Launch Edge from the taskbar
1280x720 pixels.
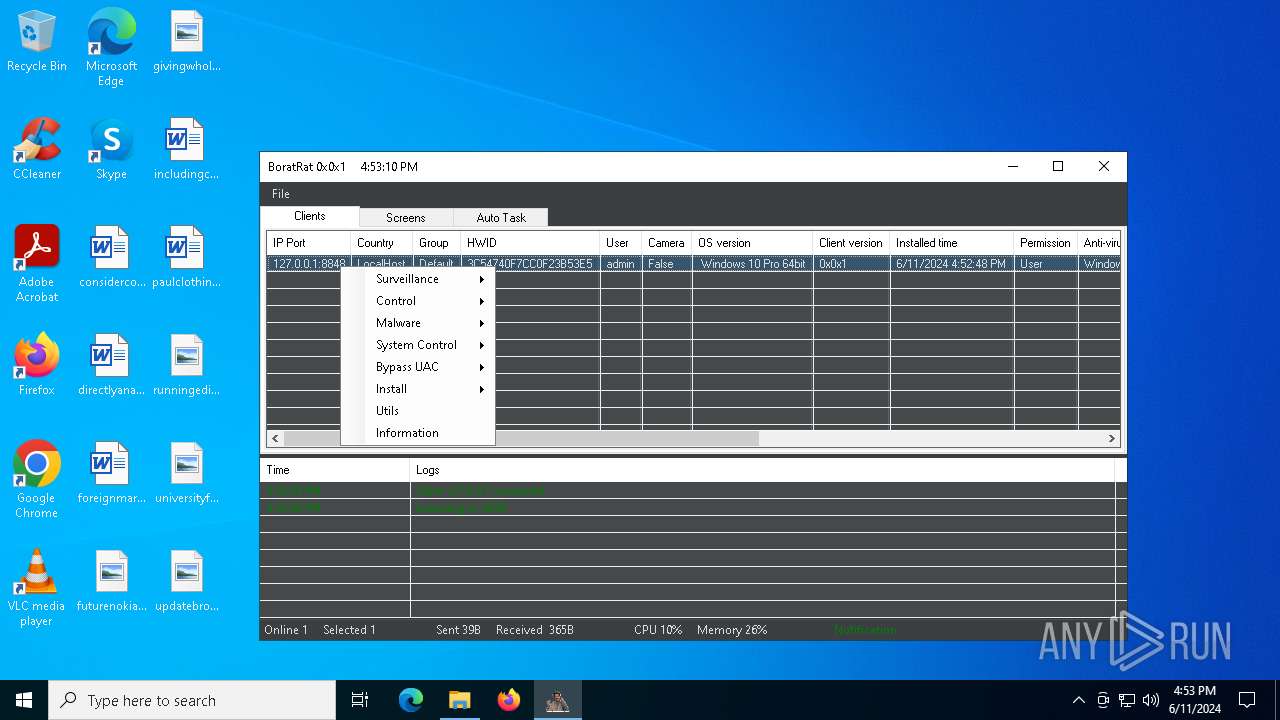411,700
